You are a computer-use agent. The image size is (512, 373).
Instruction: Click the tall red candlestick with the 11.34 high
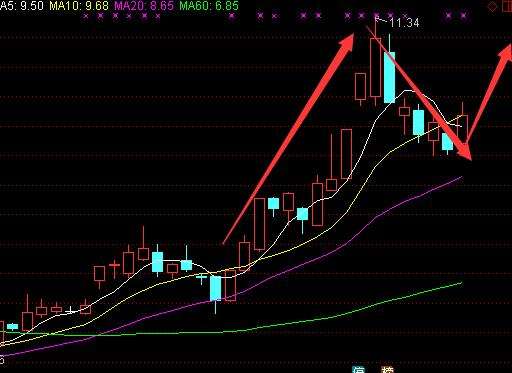(375, 67)
